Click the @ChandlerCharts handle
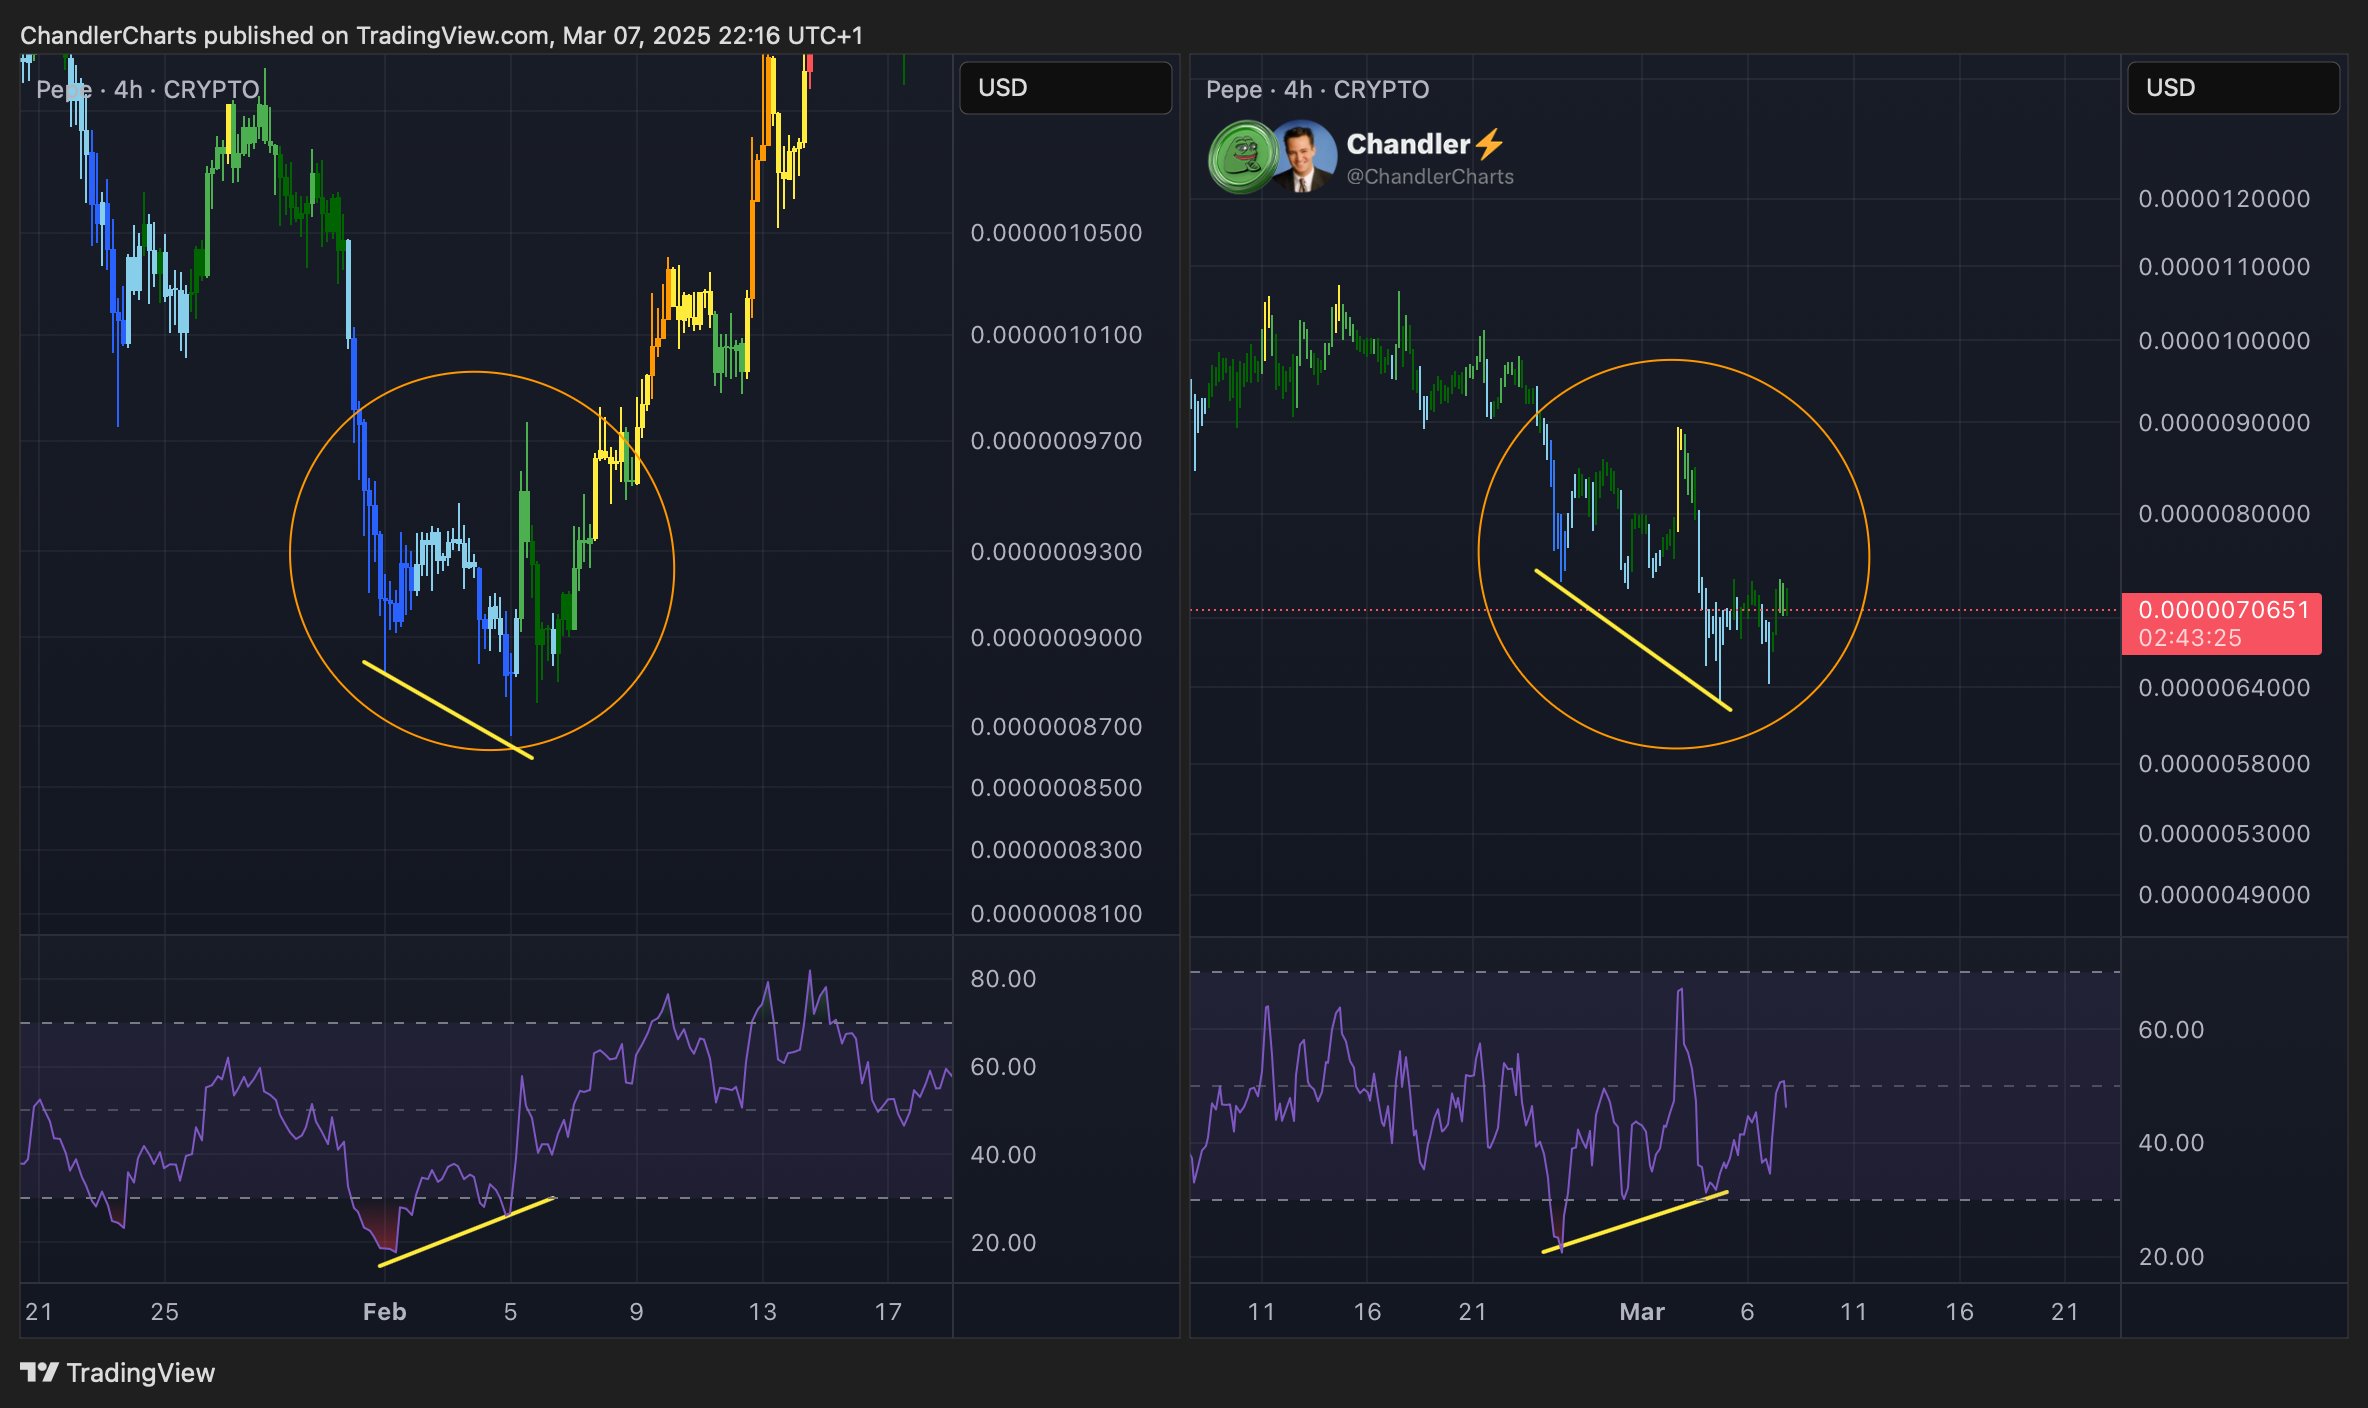This screenshot has width=2368, height=1408. point(1429,177)
